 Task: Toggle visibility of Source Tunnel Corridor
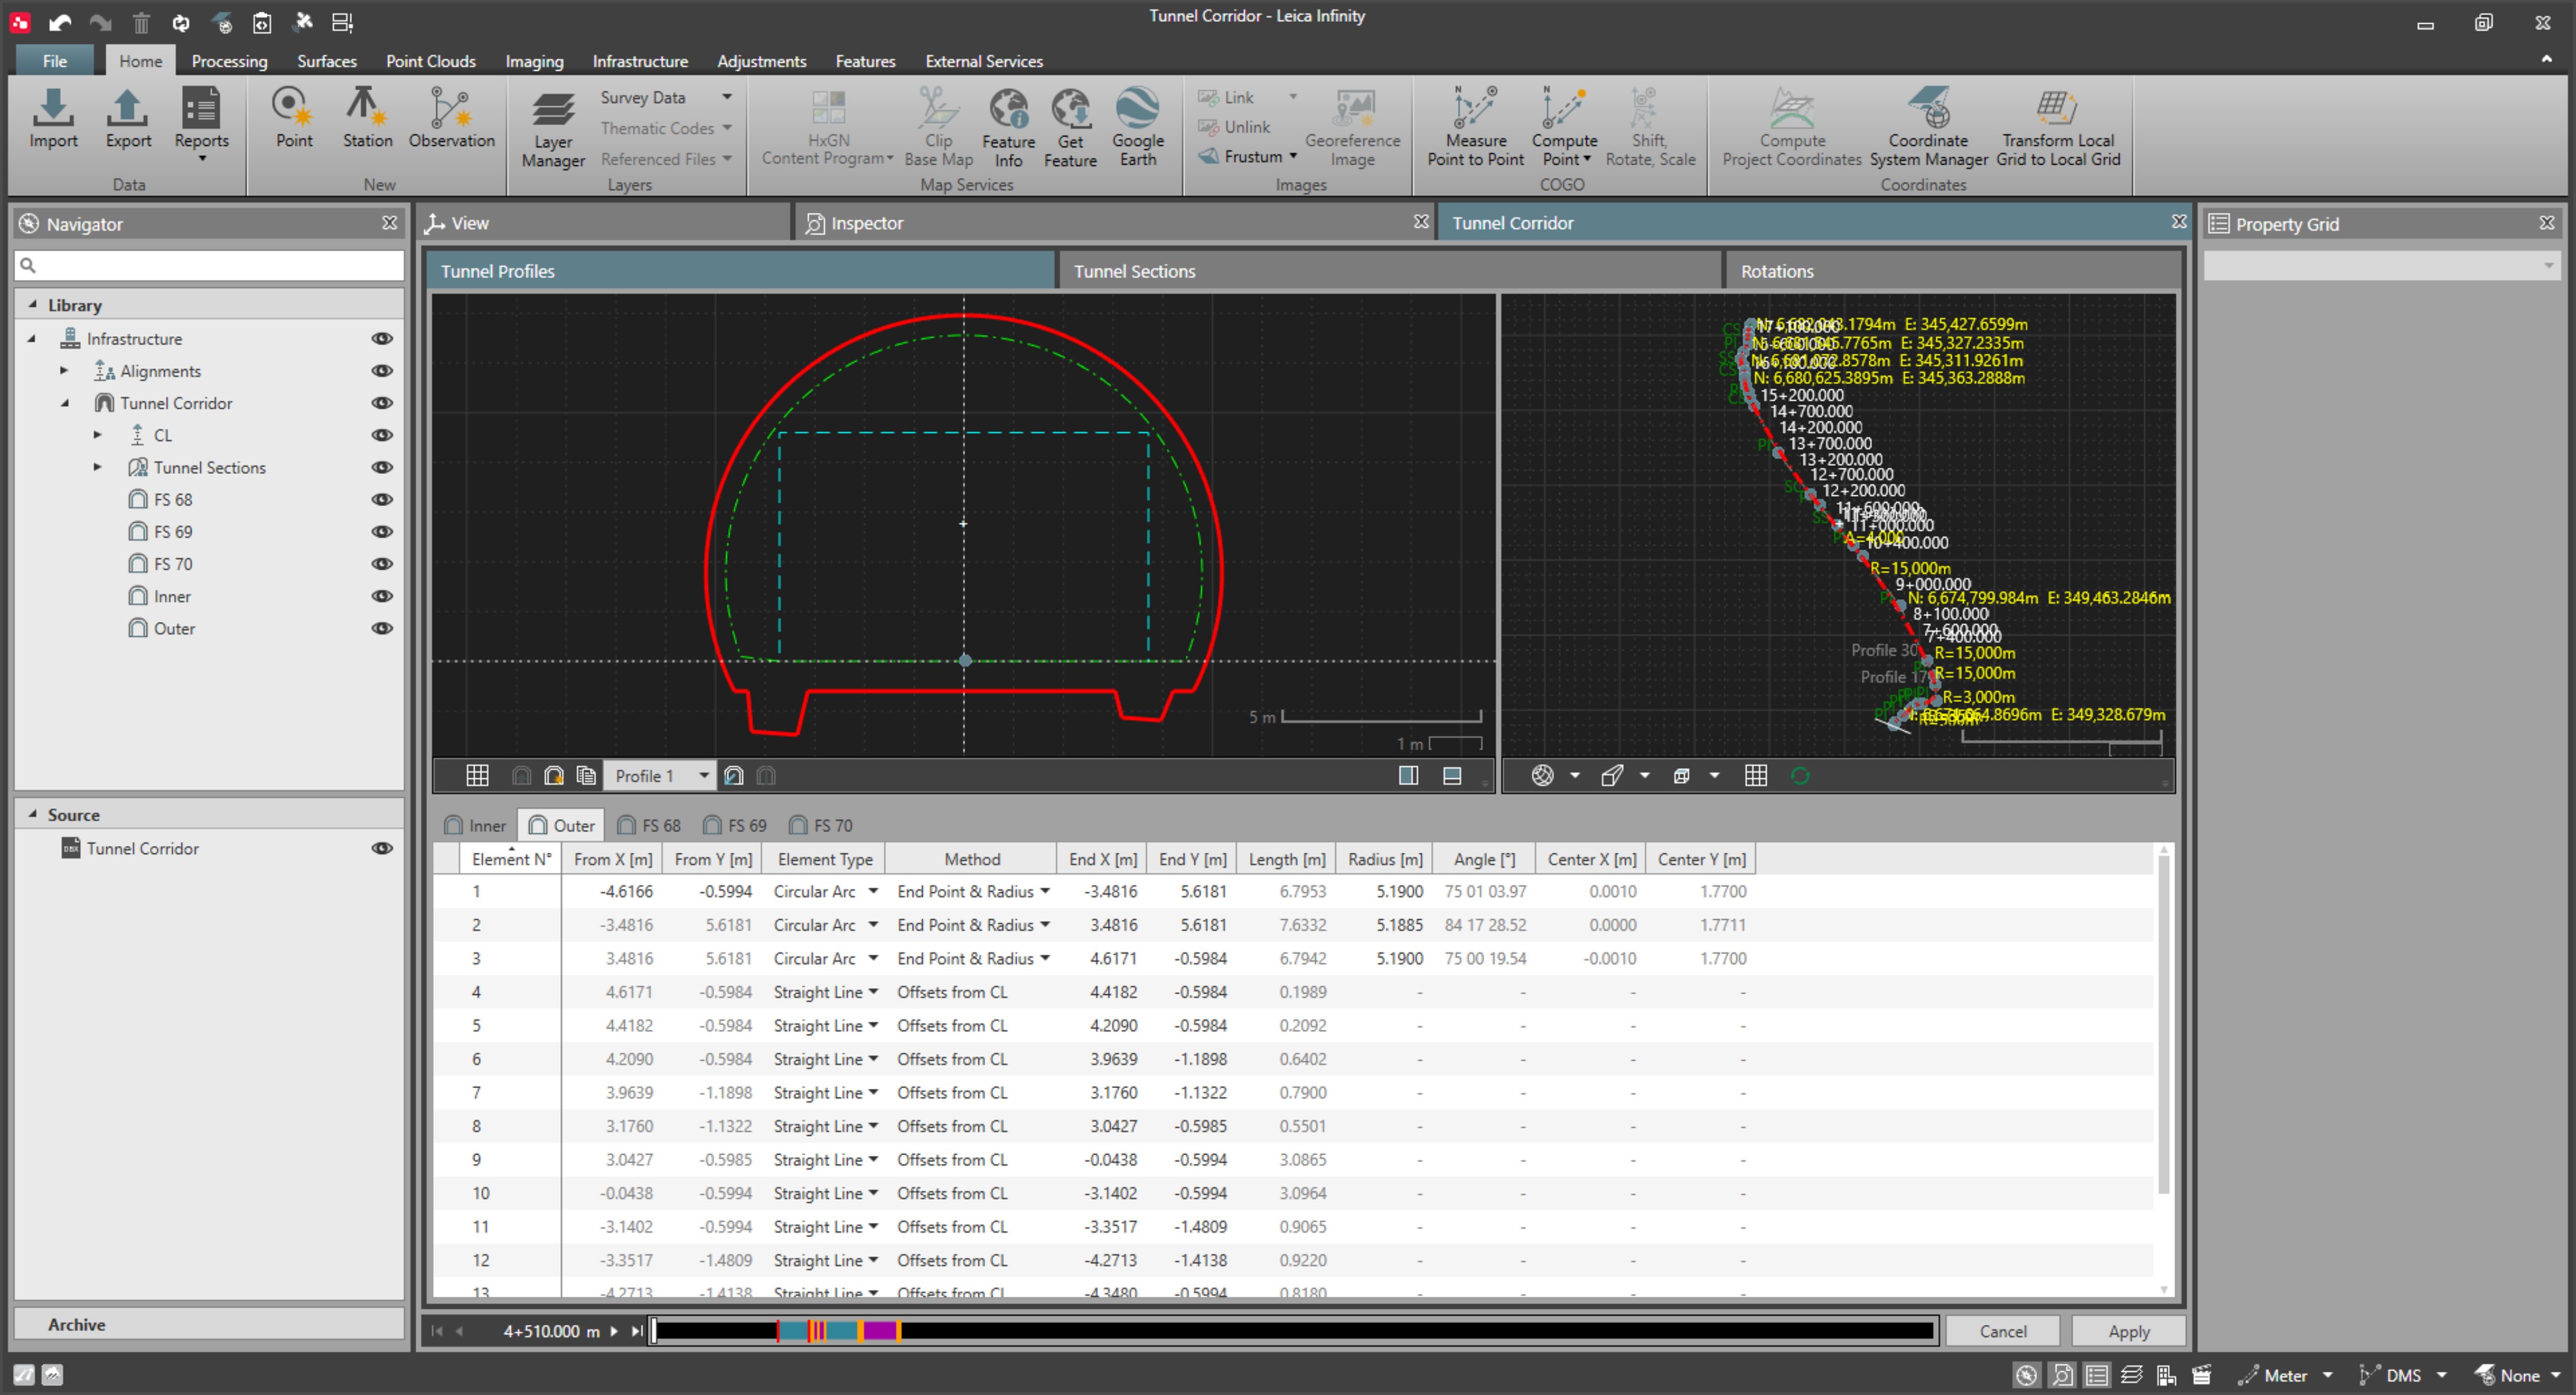(x=382, y=848)
